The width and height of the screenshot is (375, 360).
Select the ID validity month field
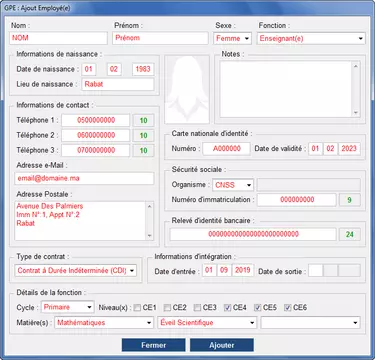click(x=330, y=149)
